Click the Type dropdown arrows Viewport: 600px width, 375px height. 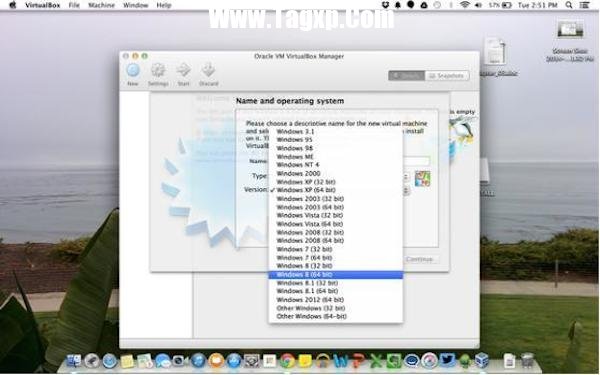point(406,177)
